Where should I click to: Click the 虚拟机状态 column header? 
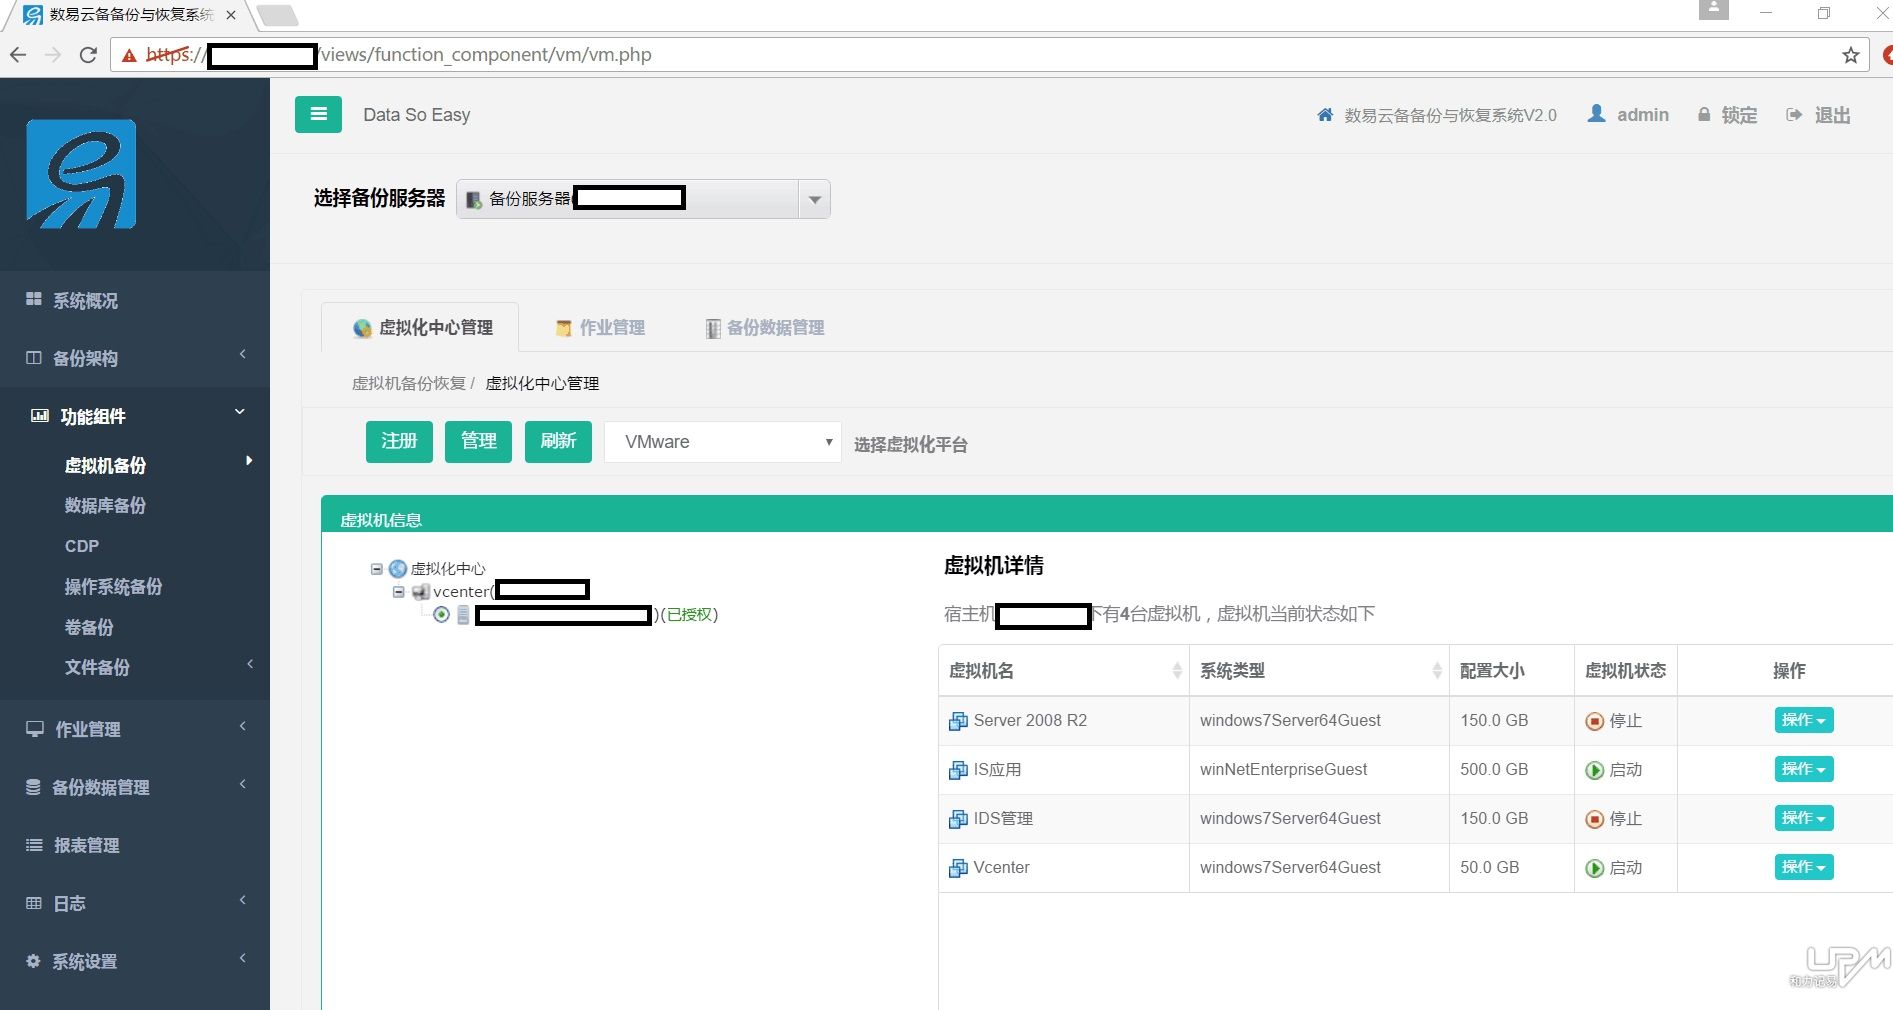click(x=1626, y=670)
